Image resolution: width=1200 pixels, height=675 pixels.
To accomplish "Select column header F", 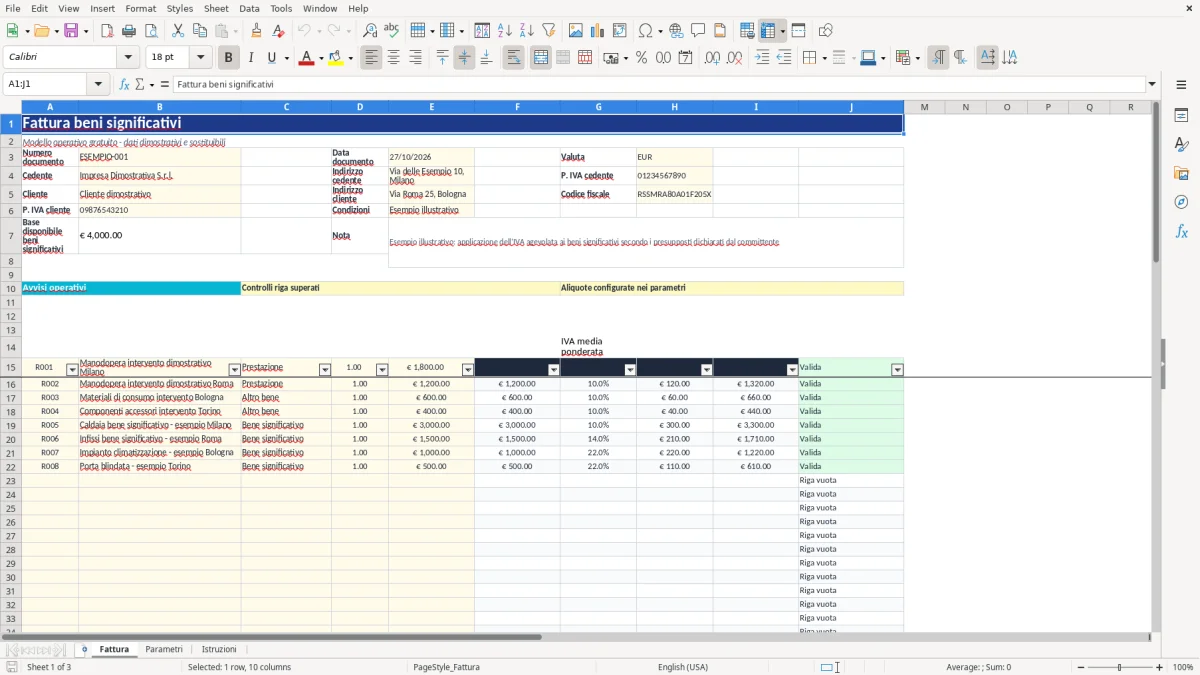I will pos(517,107).
